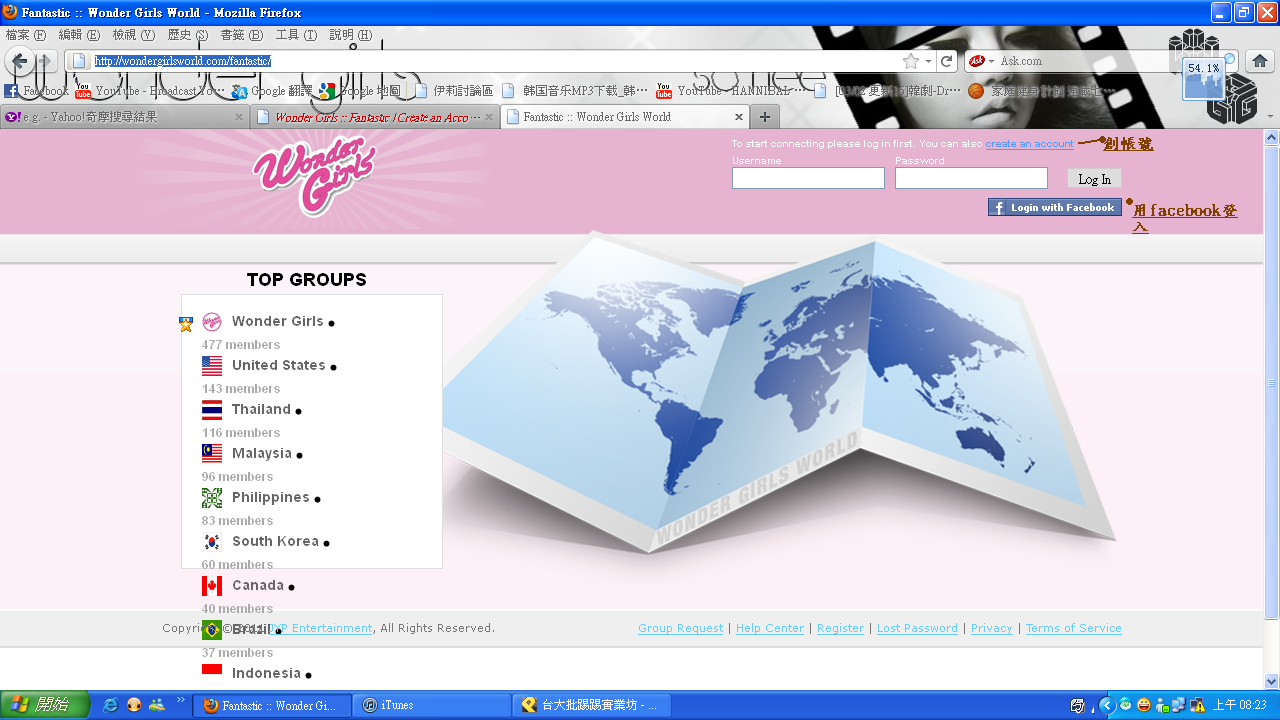Click the Firefox back arrow button
This screenshot has width=1280, height=720.
[x=19, y=61]
